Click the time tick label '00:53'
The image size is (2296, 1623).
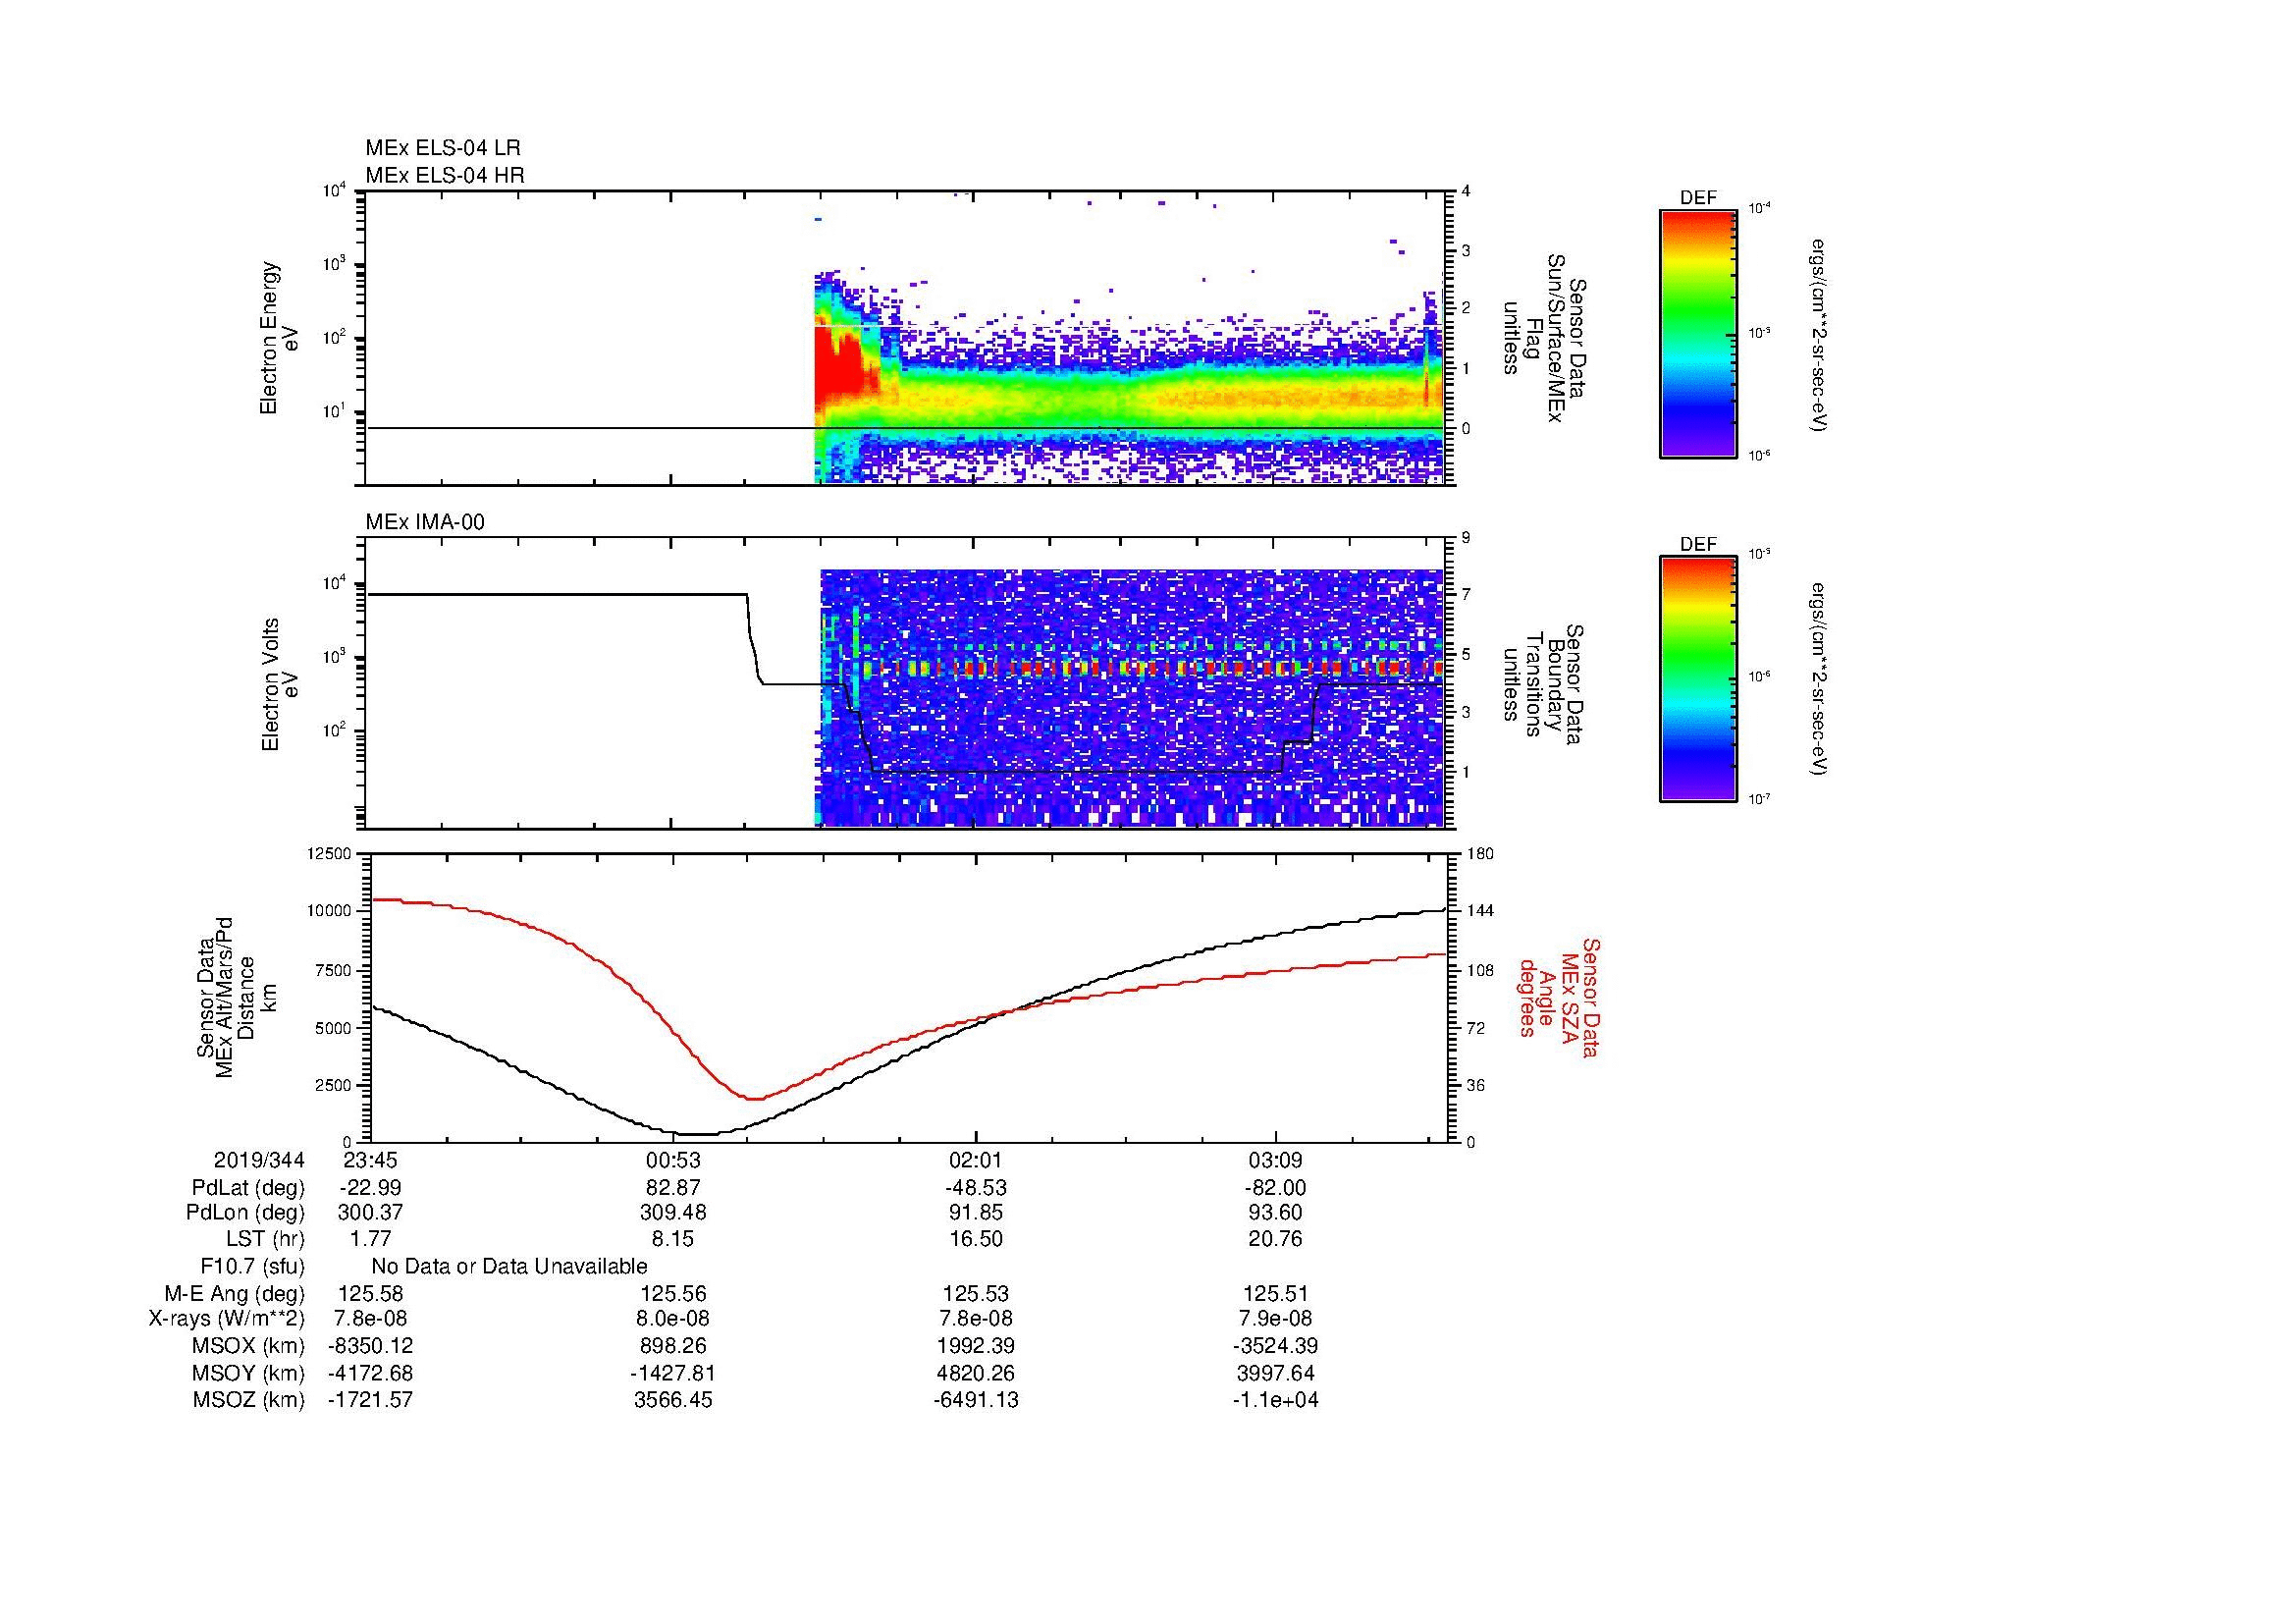click(672, 1160)
